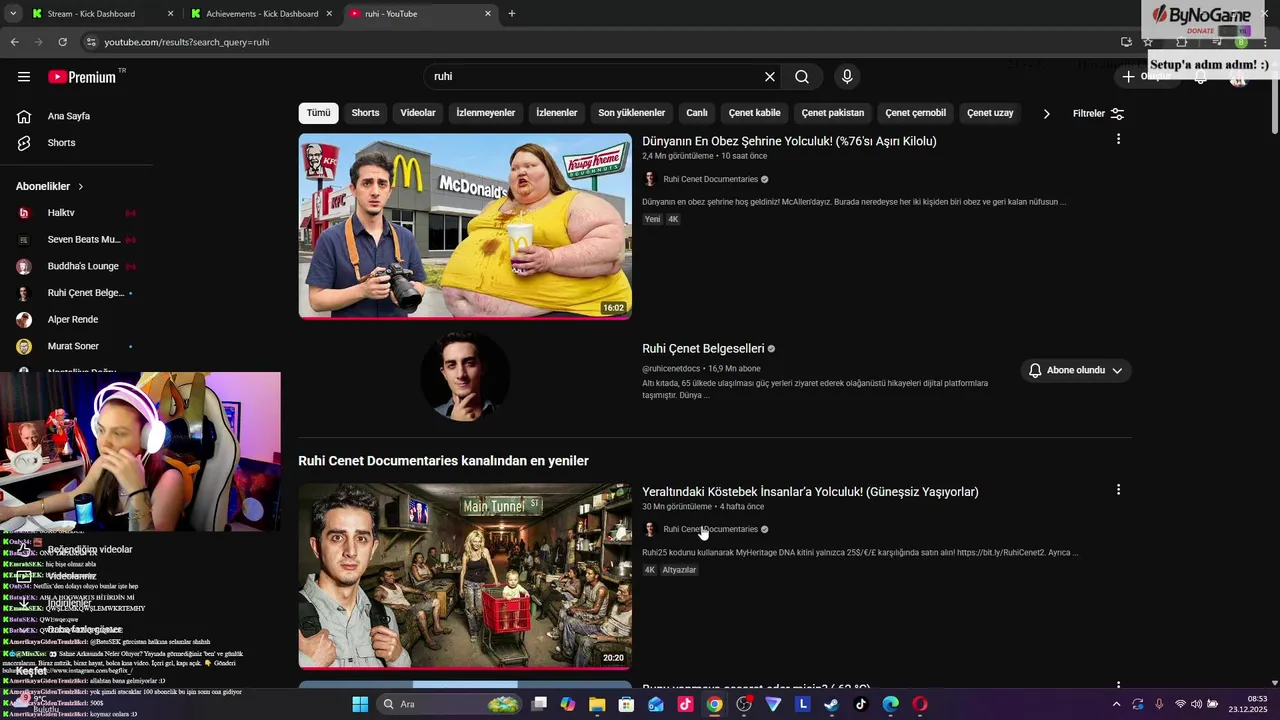1280x720 pixels.
Task: Open Steam from the taskbar
Action: [x=831, y=704]
